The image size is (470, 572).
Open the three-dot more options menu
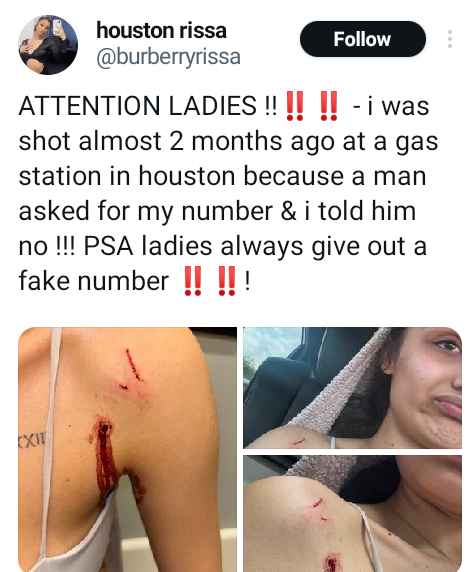450,39
